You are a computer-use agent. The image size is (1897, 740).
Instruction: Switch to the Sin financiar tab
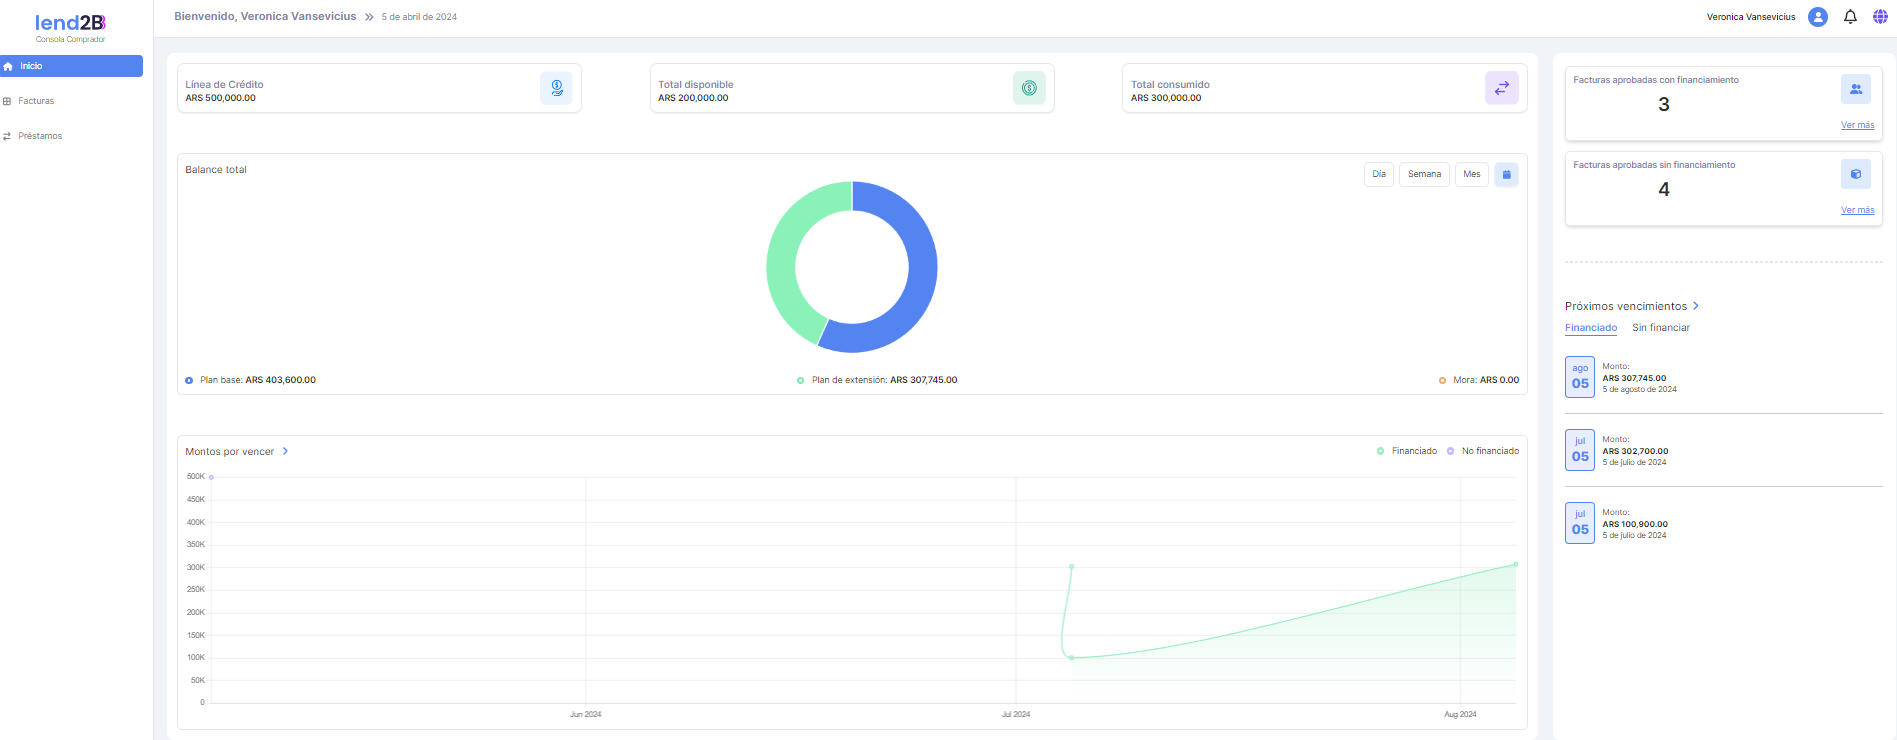click(1660, 328)
